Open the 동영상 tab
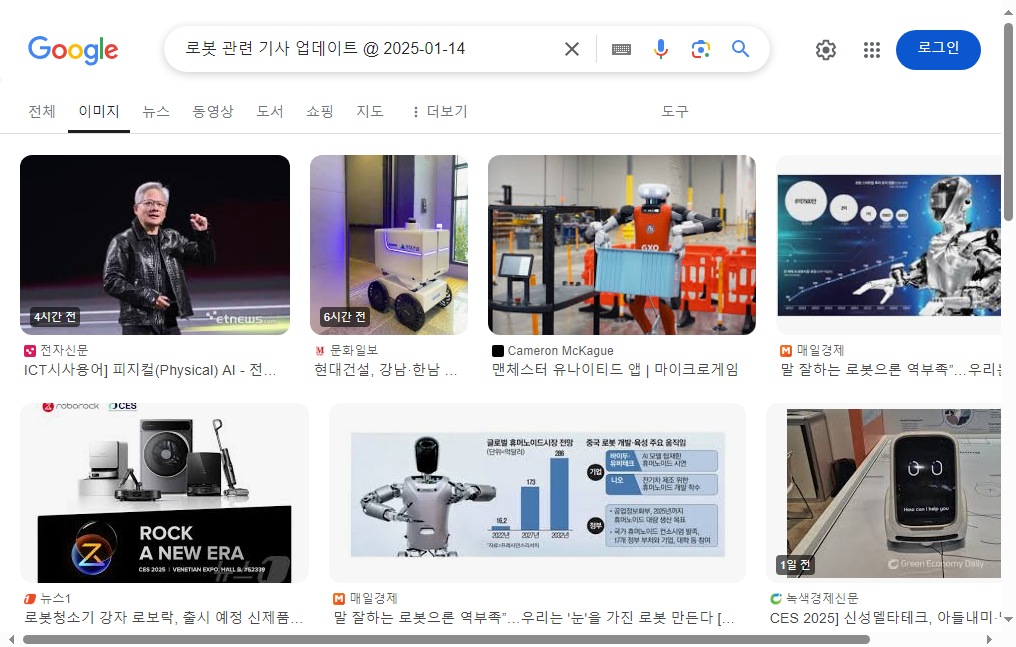 point(213,111)
